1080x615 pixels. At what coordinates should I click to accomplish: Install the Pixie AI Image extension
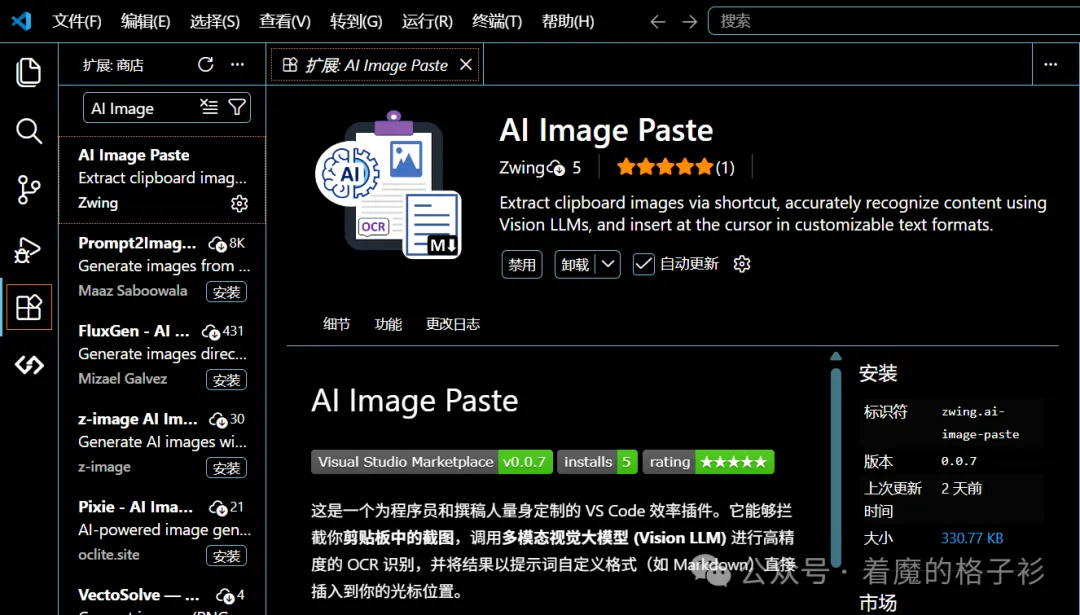[x=227, y=556]
